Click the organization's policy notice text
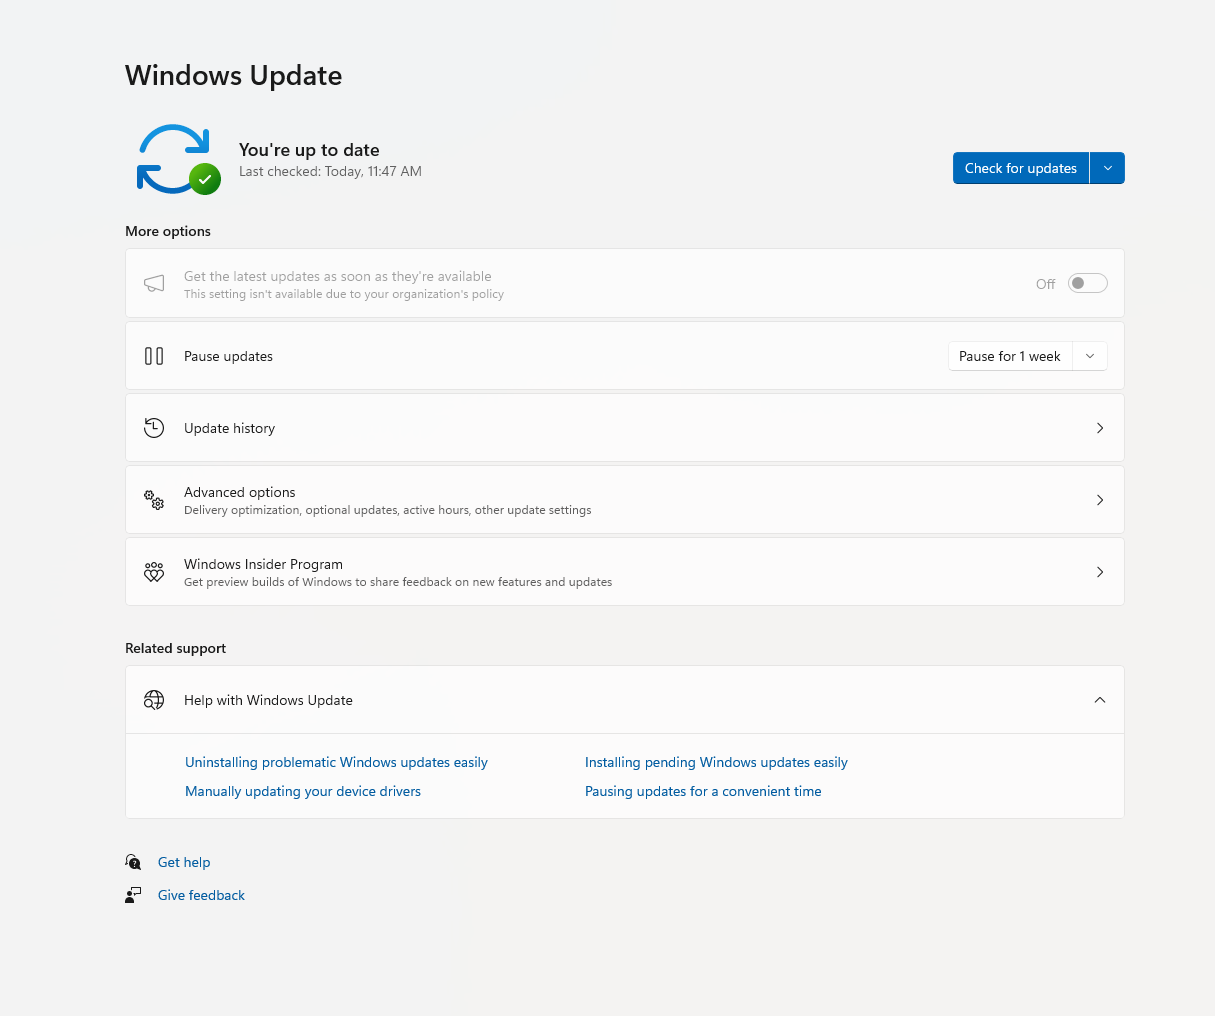The image size is (1215, 1016). coord(344,294)
